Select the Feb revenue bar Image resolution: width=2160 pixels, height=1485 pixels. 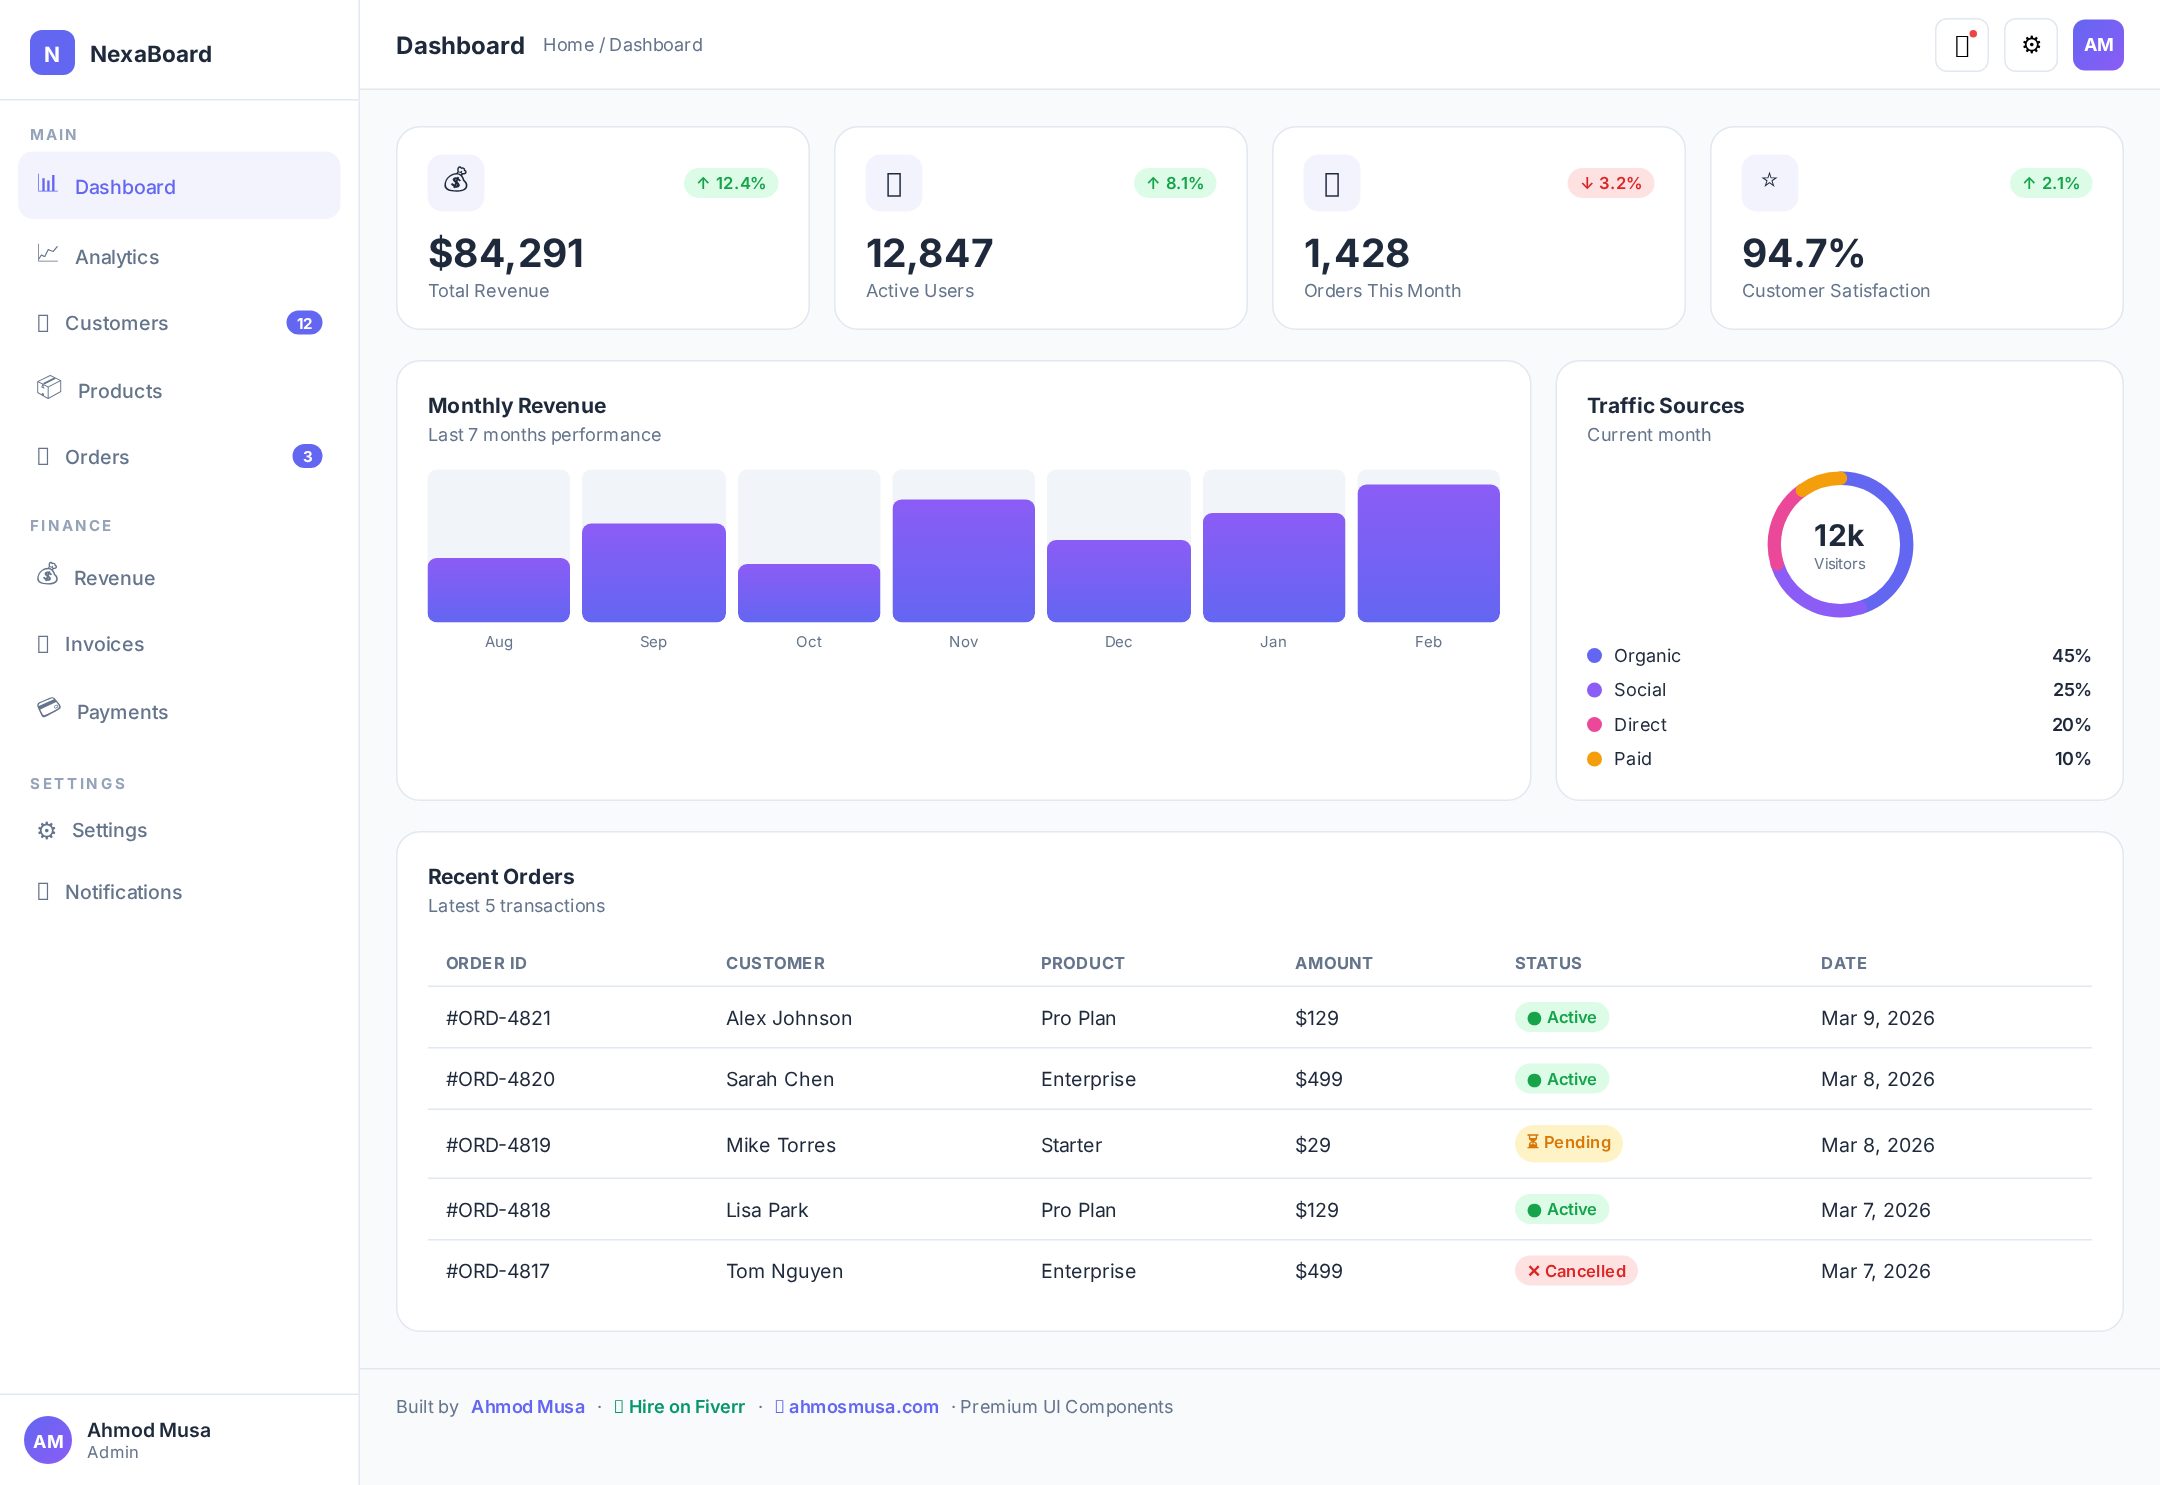click(1429, 553)
